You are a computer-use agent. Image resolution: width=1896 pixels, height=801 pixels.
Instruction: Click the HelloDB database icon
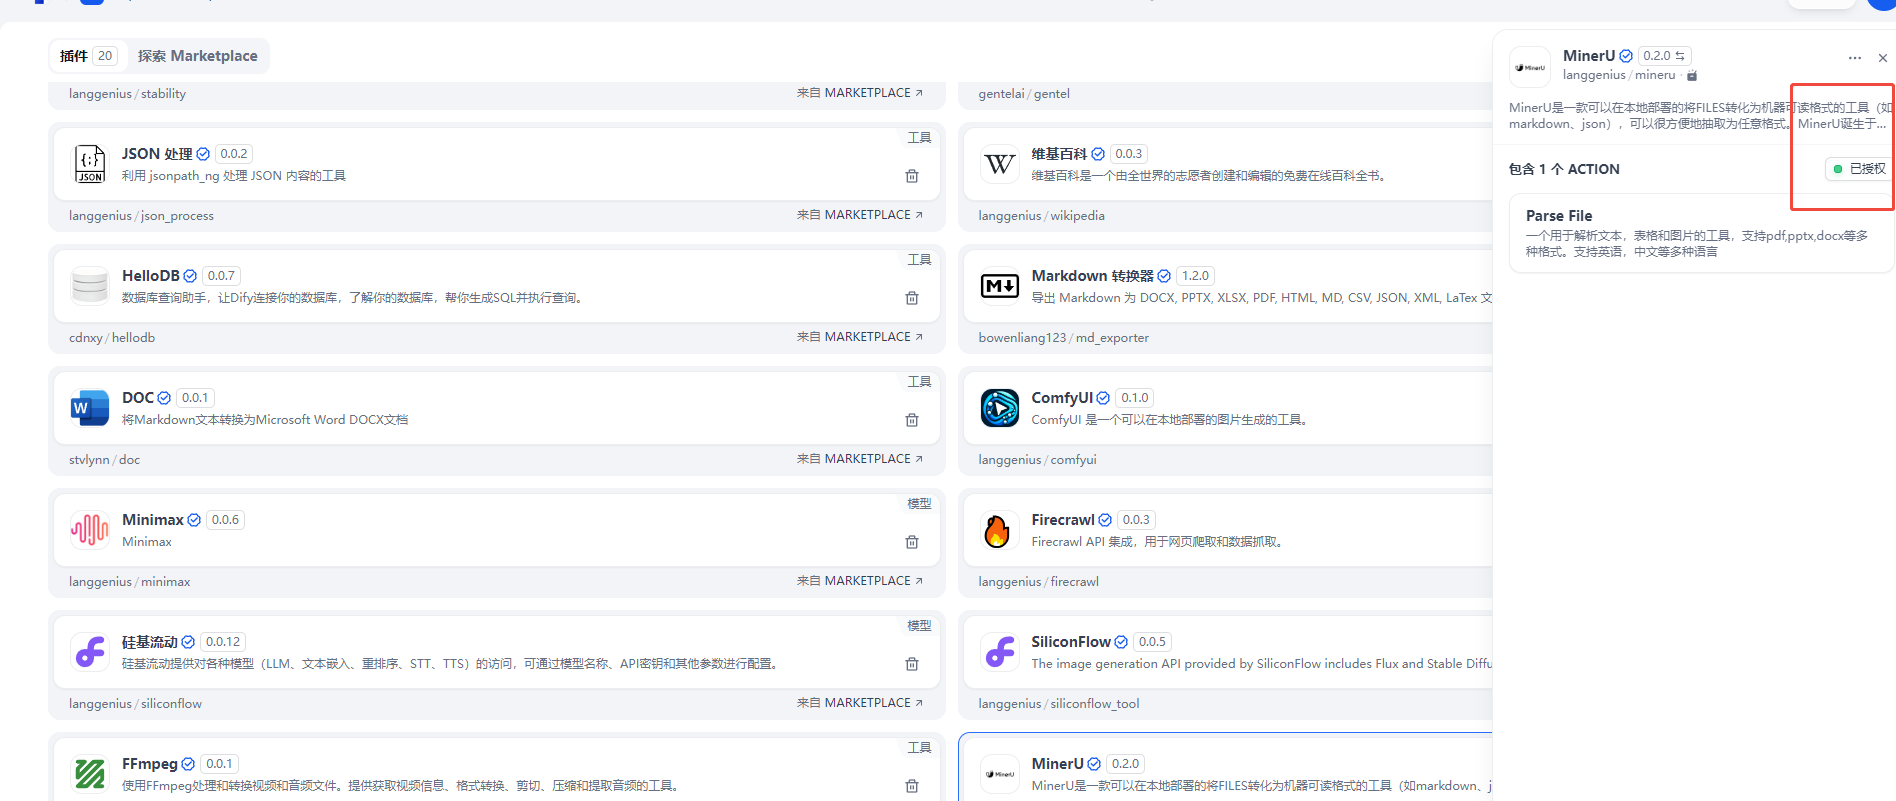(x=90, y=286)
